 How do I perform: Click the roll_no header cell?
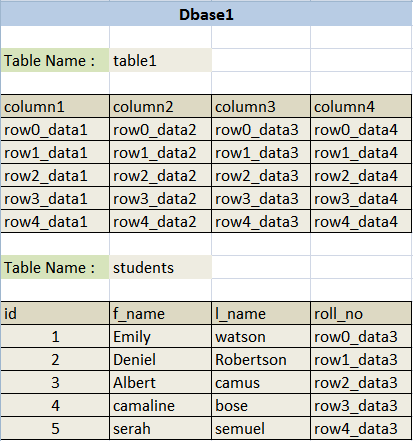tap(361, 313)
